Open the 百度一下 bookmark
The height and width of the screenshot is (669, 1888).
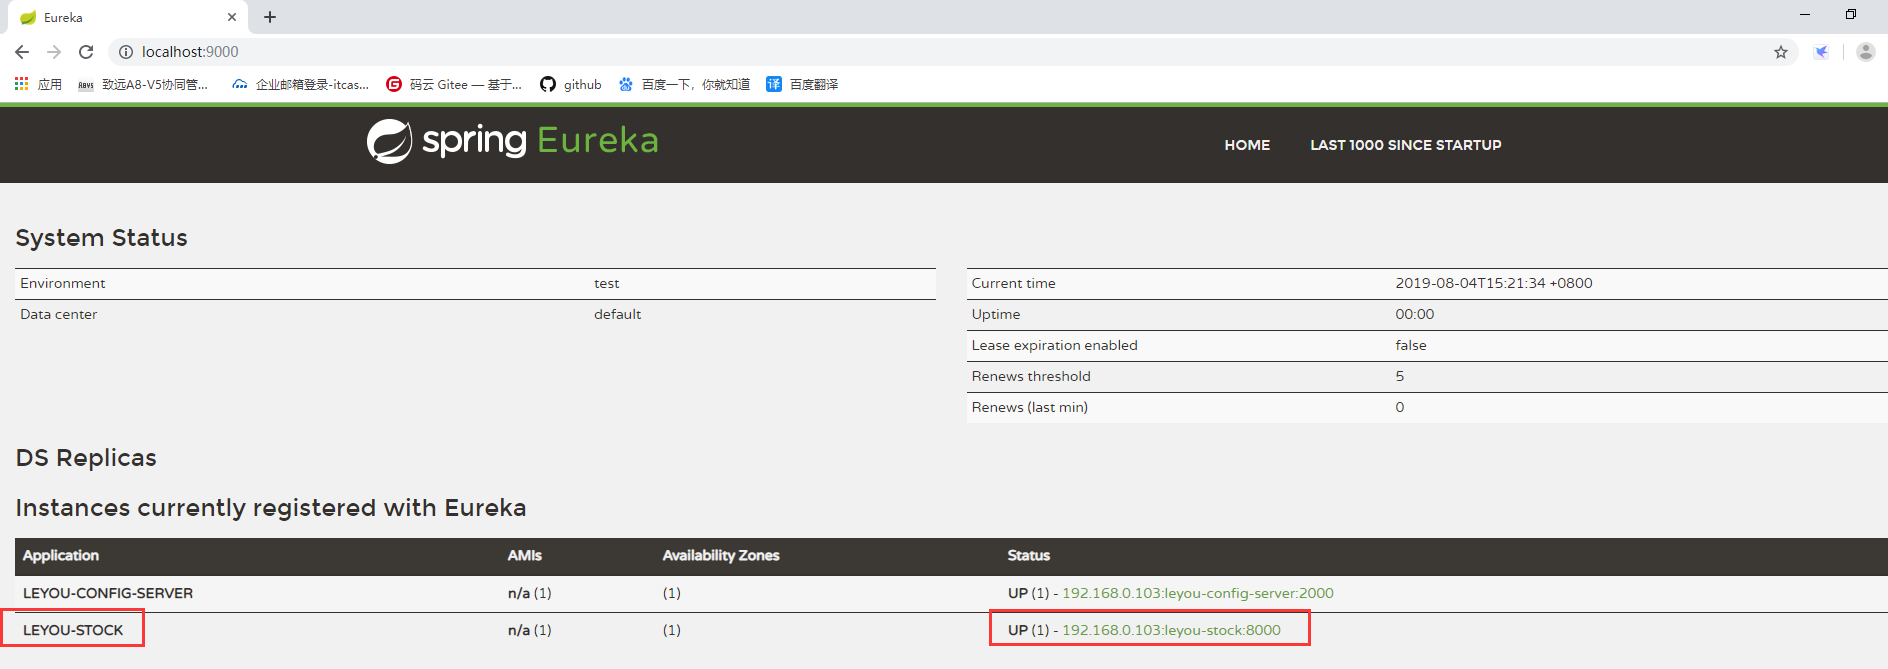pyautogui.click(x=684, y=84)
